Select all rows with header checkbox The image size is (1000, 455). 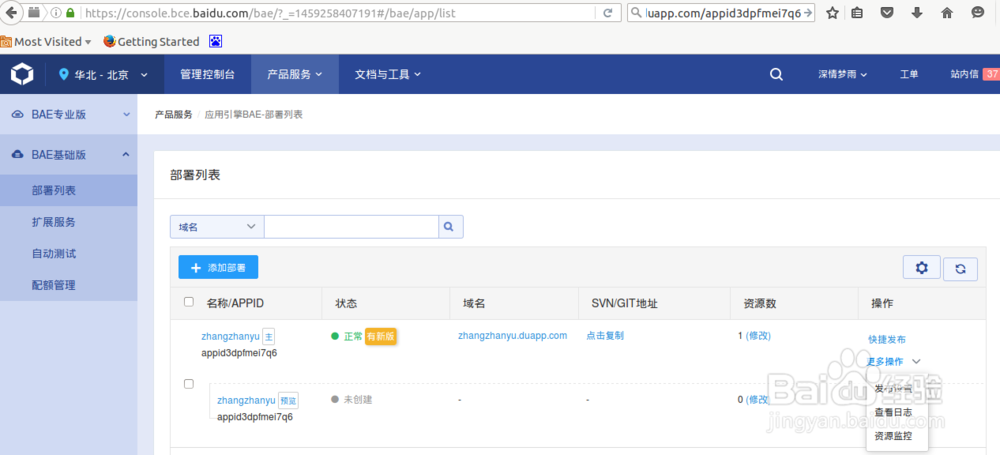pos(189,302)
